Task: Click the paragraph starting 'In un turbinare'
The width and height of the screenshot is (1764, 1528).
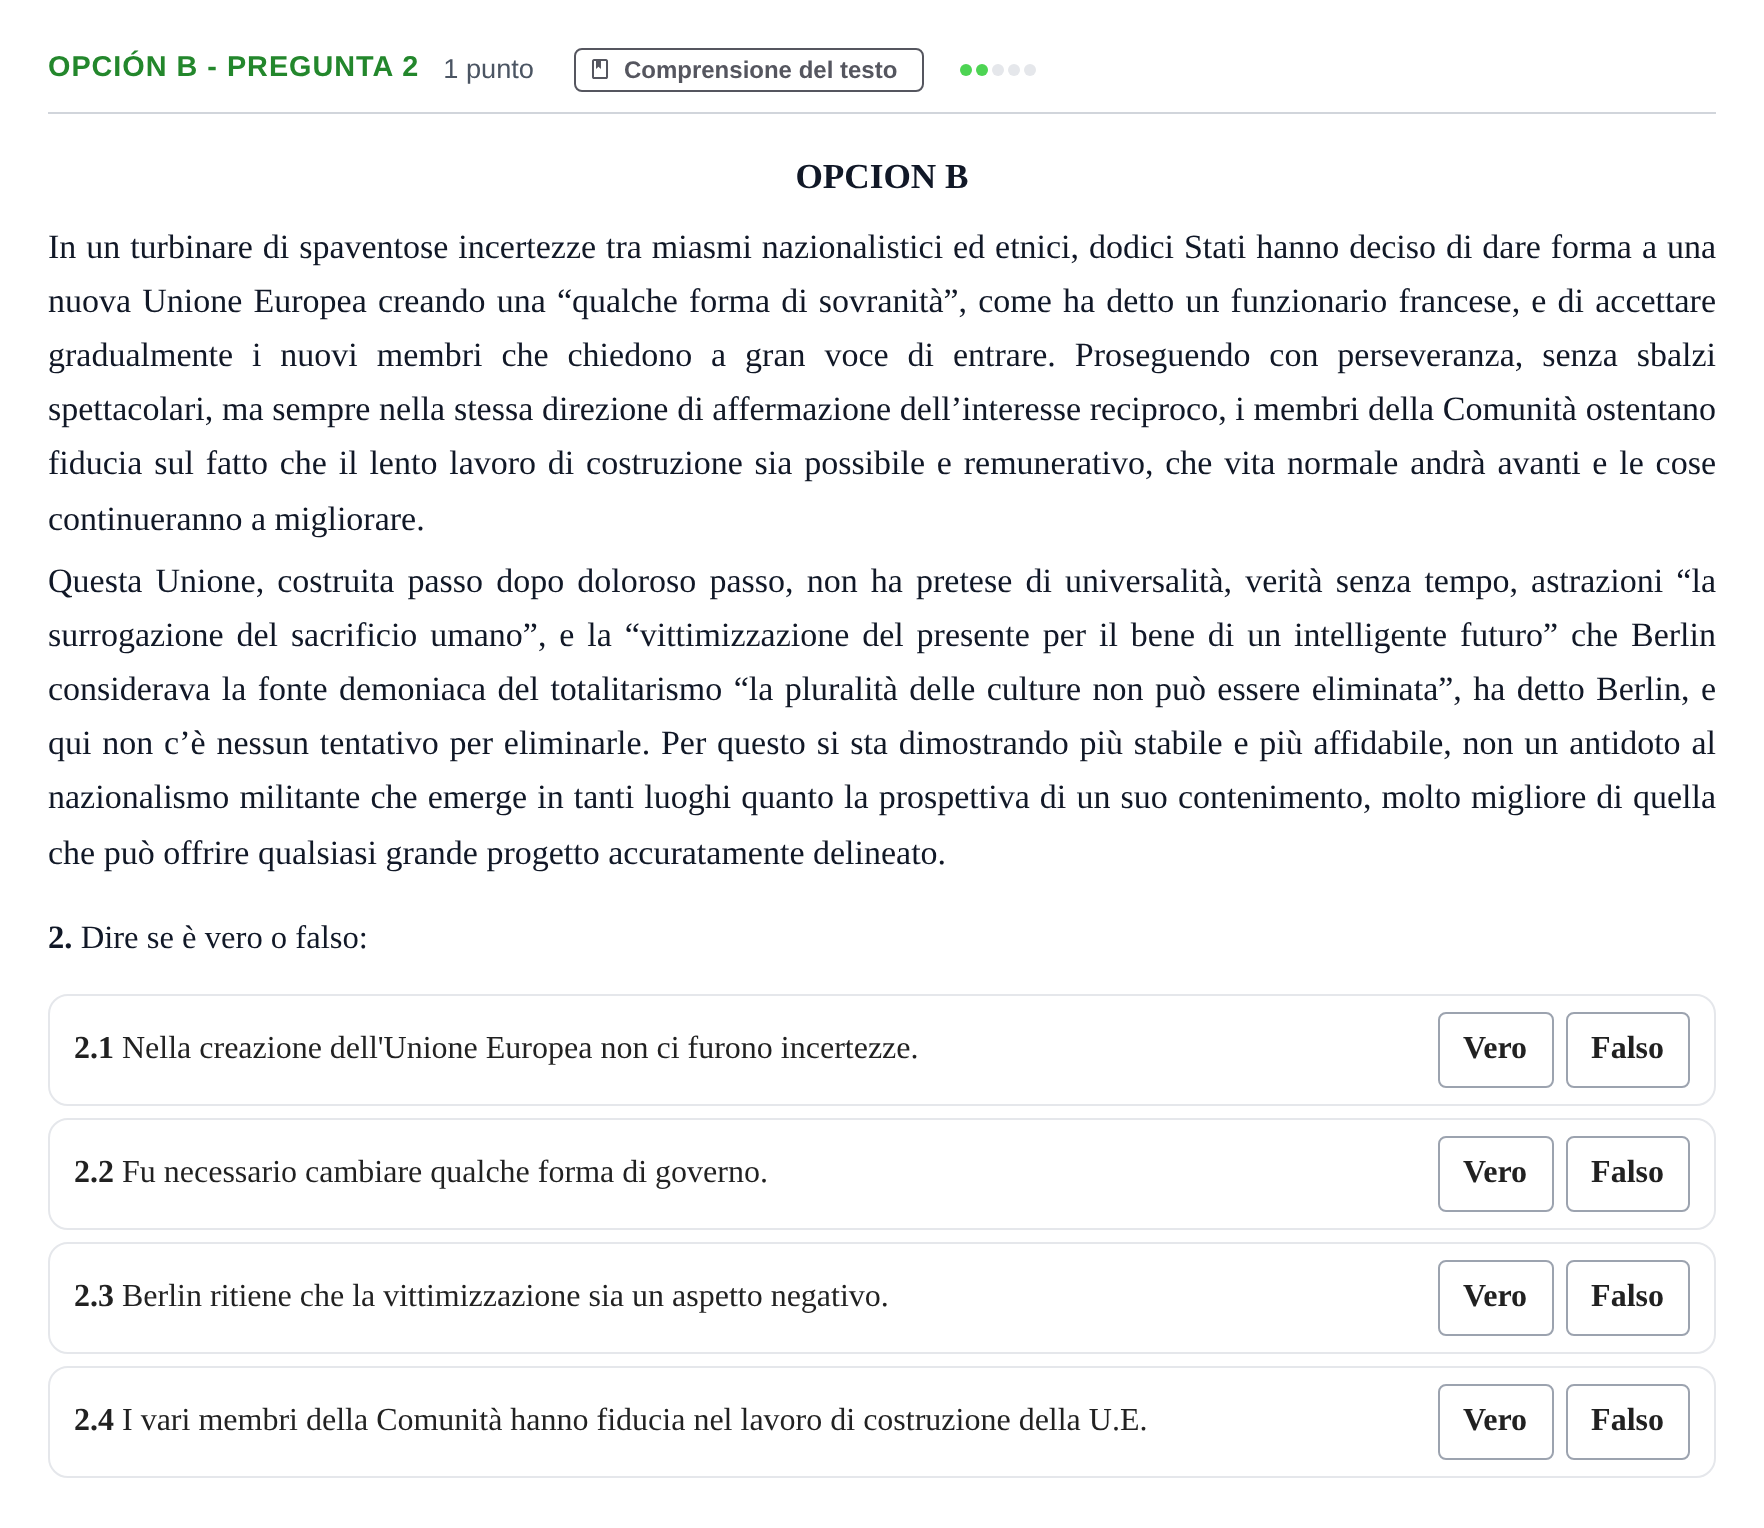Action: (x=882, y=383)
